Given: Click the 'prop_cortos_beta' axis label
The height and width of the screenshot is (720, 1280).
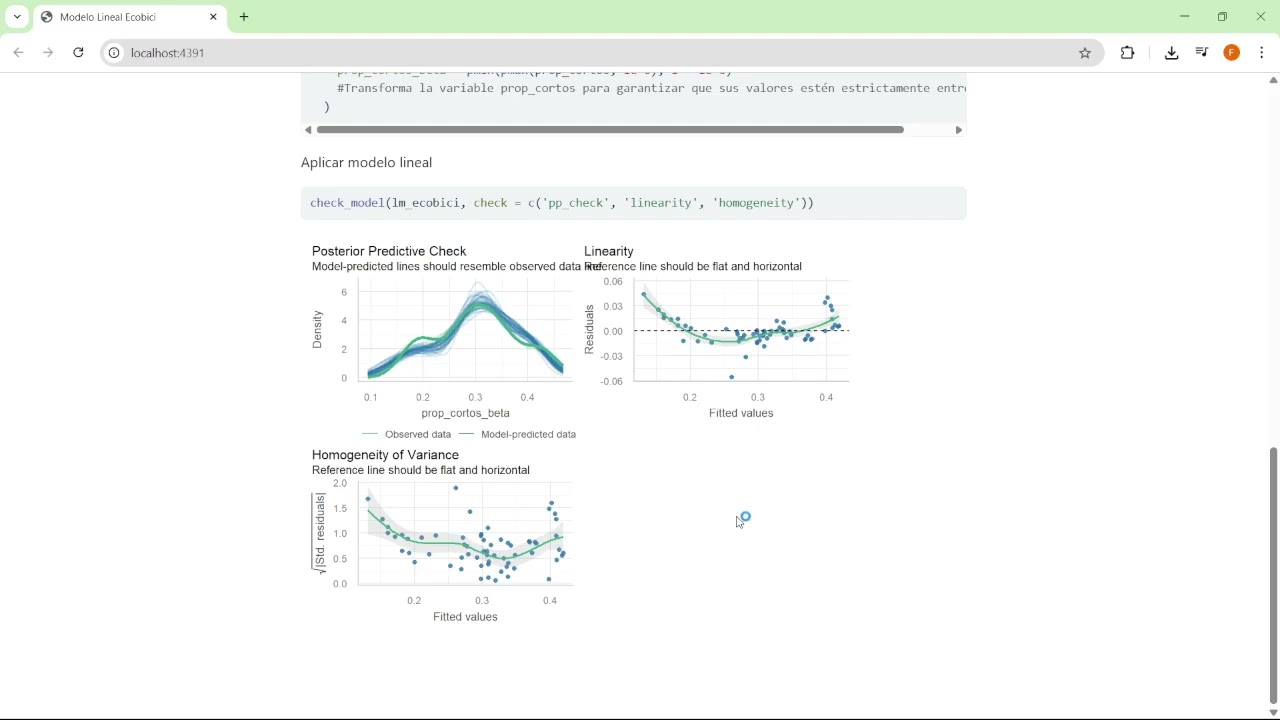Looking at the screenshot, I should click(x=466, y=413).
